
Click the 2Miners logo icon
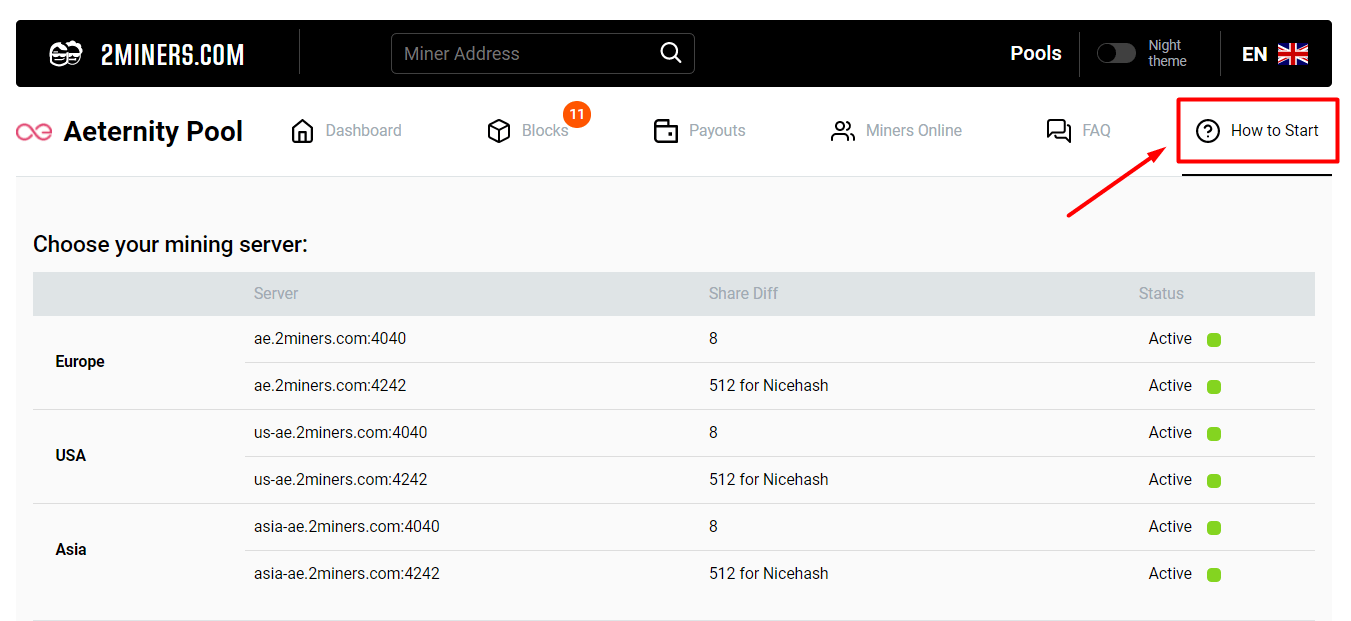(x=66, y=54)
